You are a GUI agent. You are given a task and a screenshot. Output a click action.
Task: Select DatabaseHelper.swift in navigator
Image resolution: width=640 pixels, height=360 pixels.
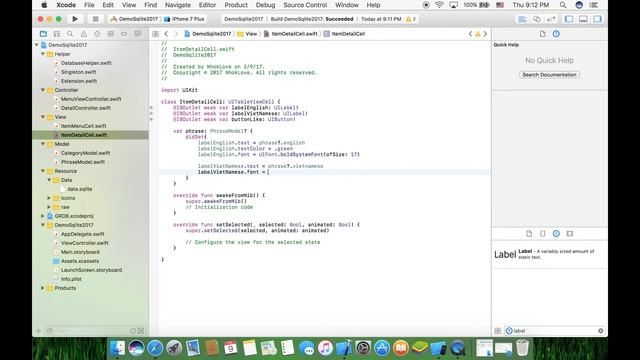pyautogui.click(x=86, y=63)
